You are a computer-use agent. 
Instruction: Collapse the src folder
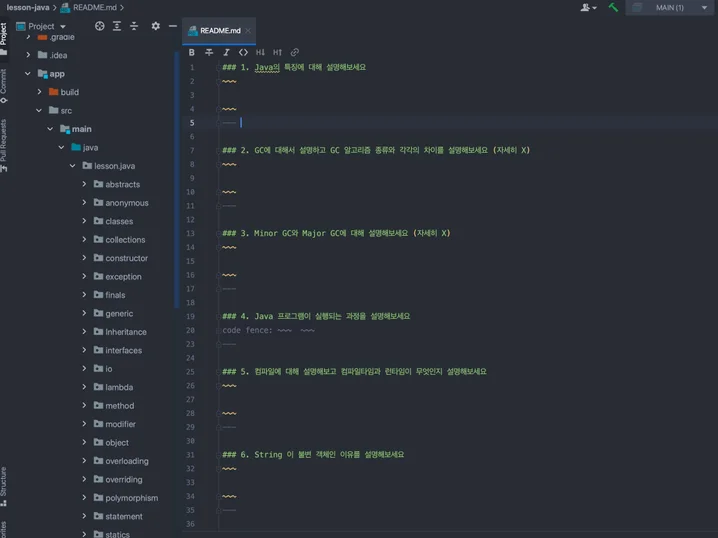(39, 110)
